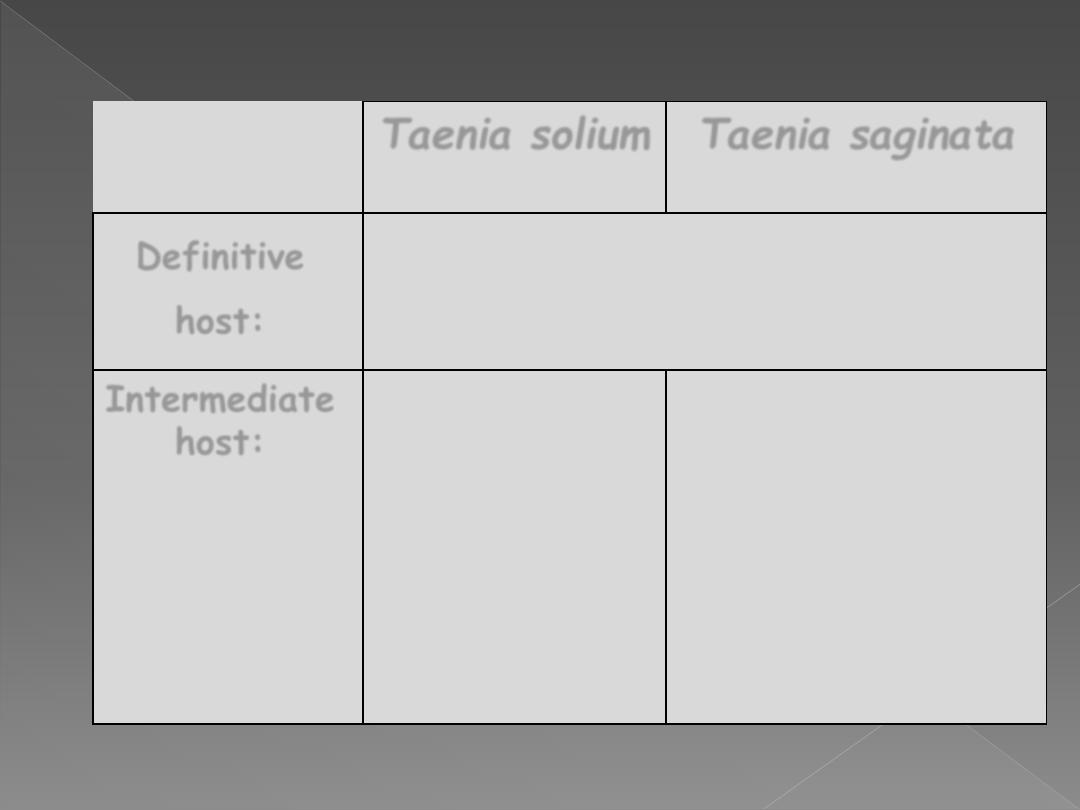
Task: Click the word "solium" in the header
Action: click(x=590, y=135)
